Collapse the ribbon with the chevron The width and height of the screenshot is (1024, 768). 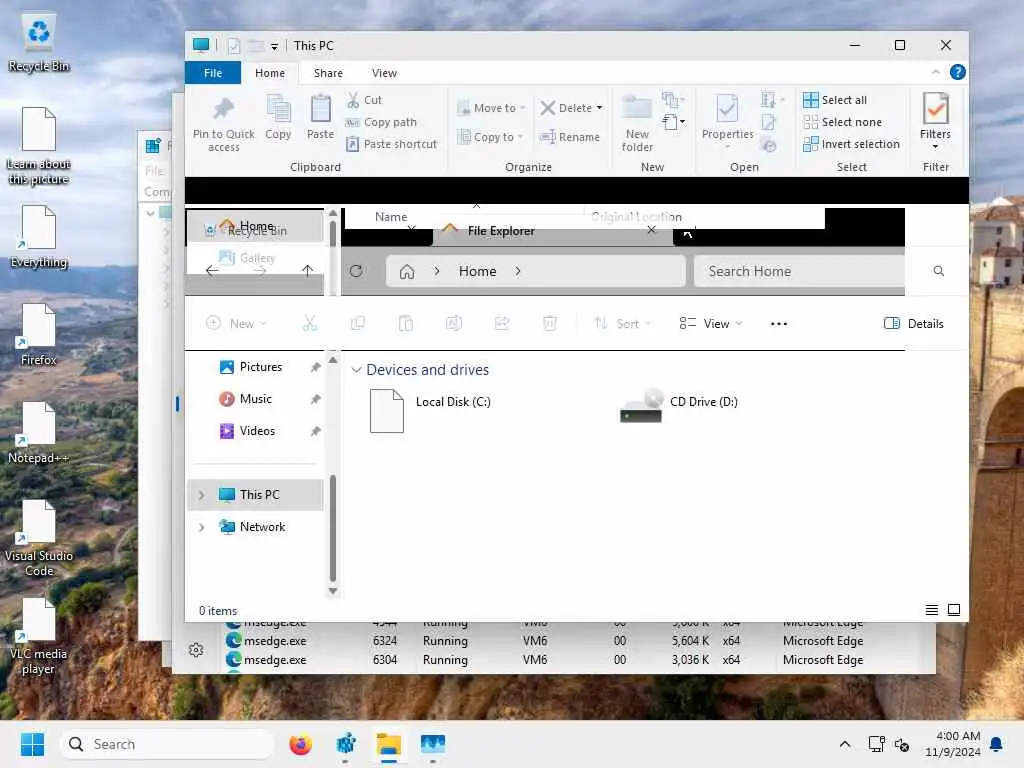click(936, 72)
